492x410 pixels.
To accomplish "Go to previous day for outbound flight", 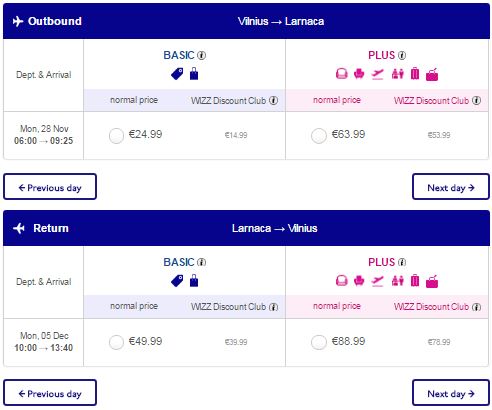I will point(50,187).
